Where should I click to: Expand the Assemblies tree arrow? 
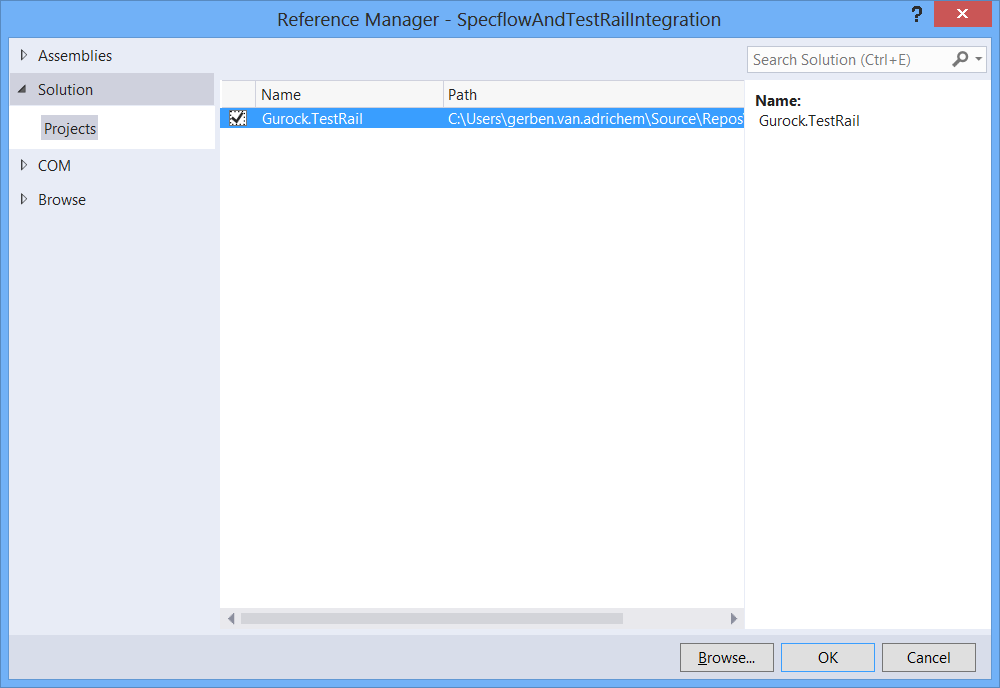coord(24,56)
